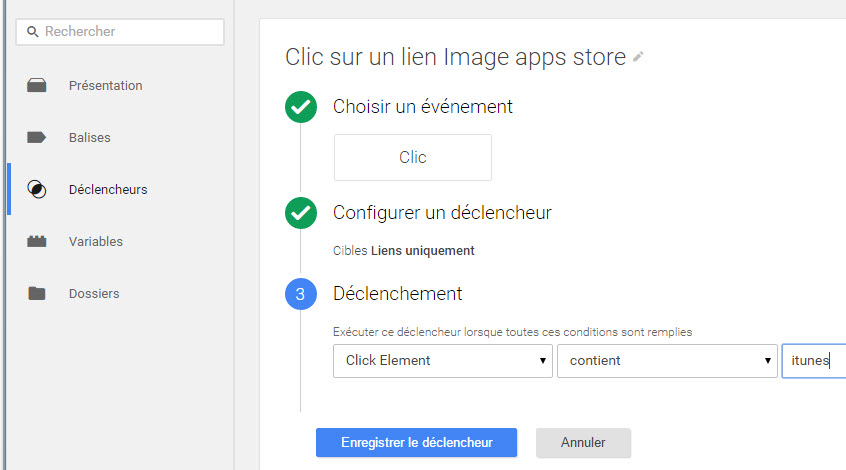846x470 pixels.
Task: Click the Variables brick icon
Action: pyautogui.click(x=37, y=241)
